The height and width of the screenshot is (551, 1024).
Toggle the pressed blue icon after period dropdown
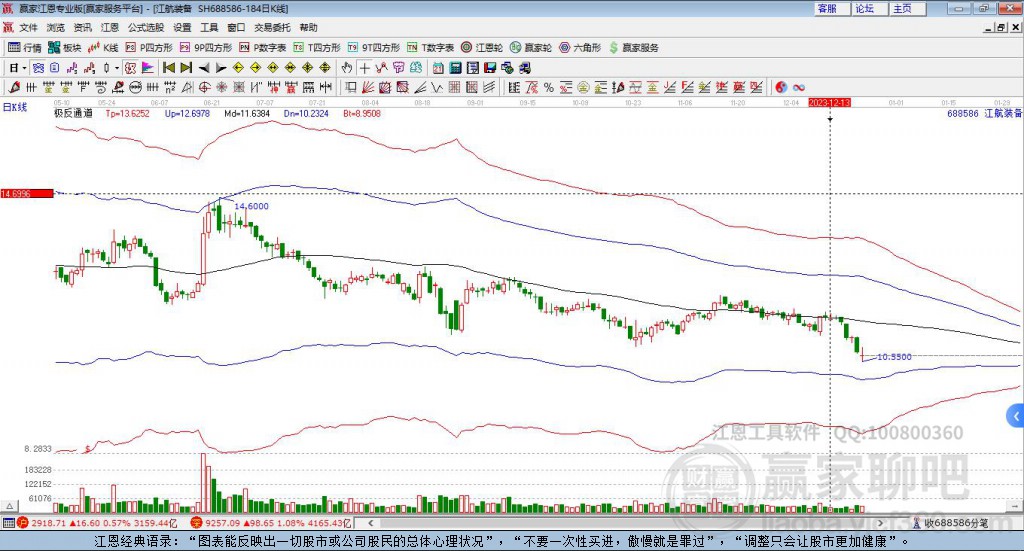pyautogui.click(x=38, y=68)
